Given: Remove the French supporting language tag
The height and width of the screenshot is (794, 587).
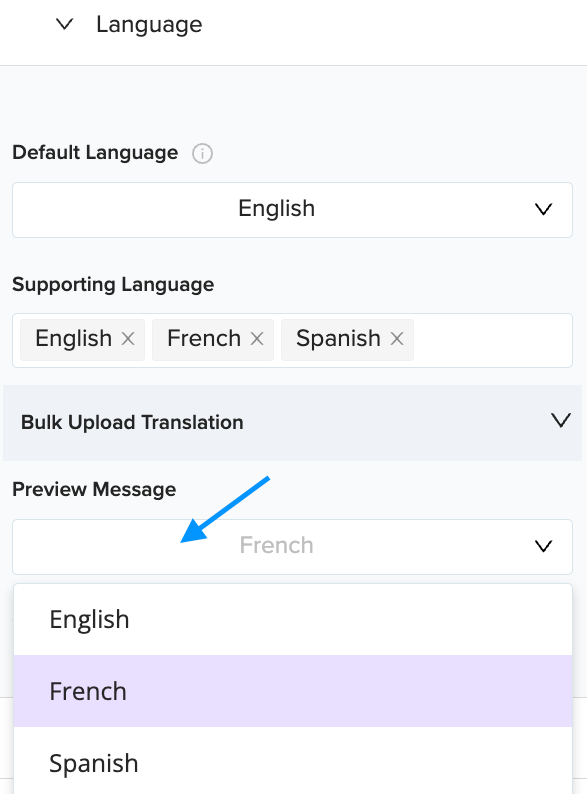Looking at the screenshot, I should [257, 338].
